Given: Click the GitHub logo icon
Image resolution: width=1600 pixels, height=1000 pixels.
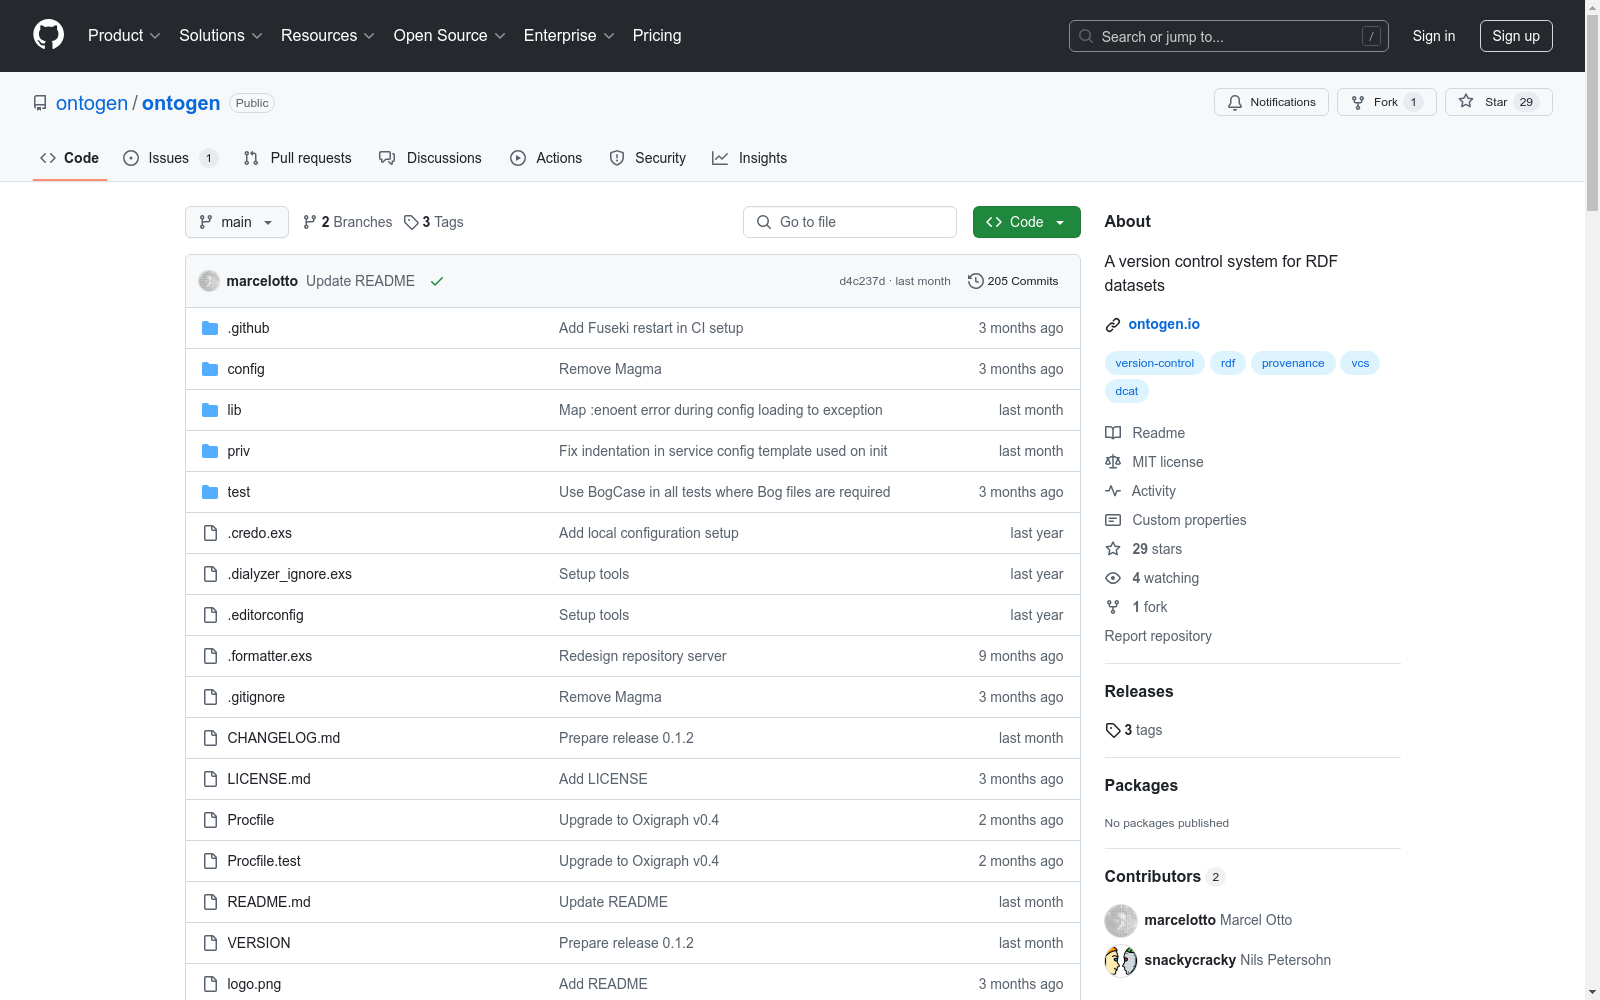Looking at the screenshot, I should [48, 35].
